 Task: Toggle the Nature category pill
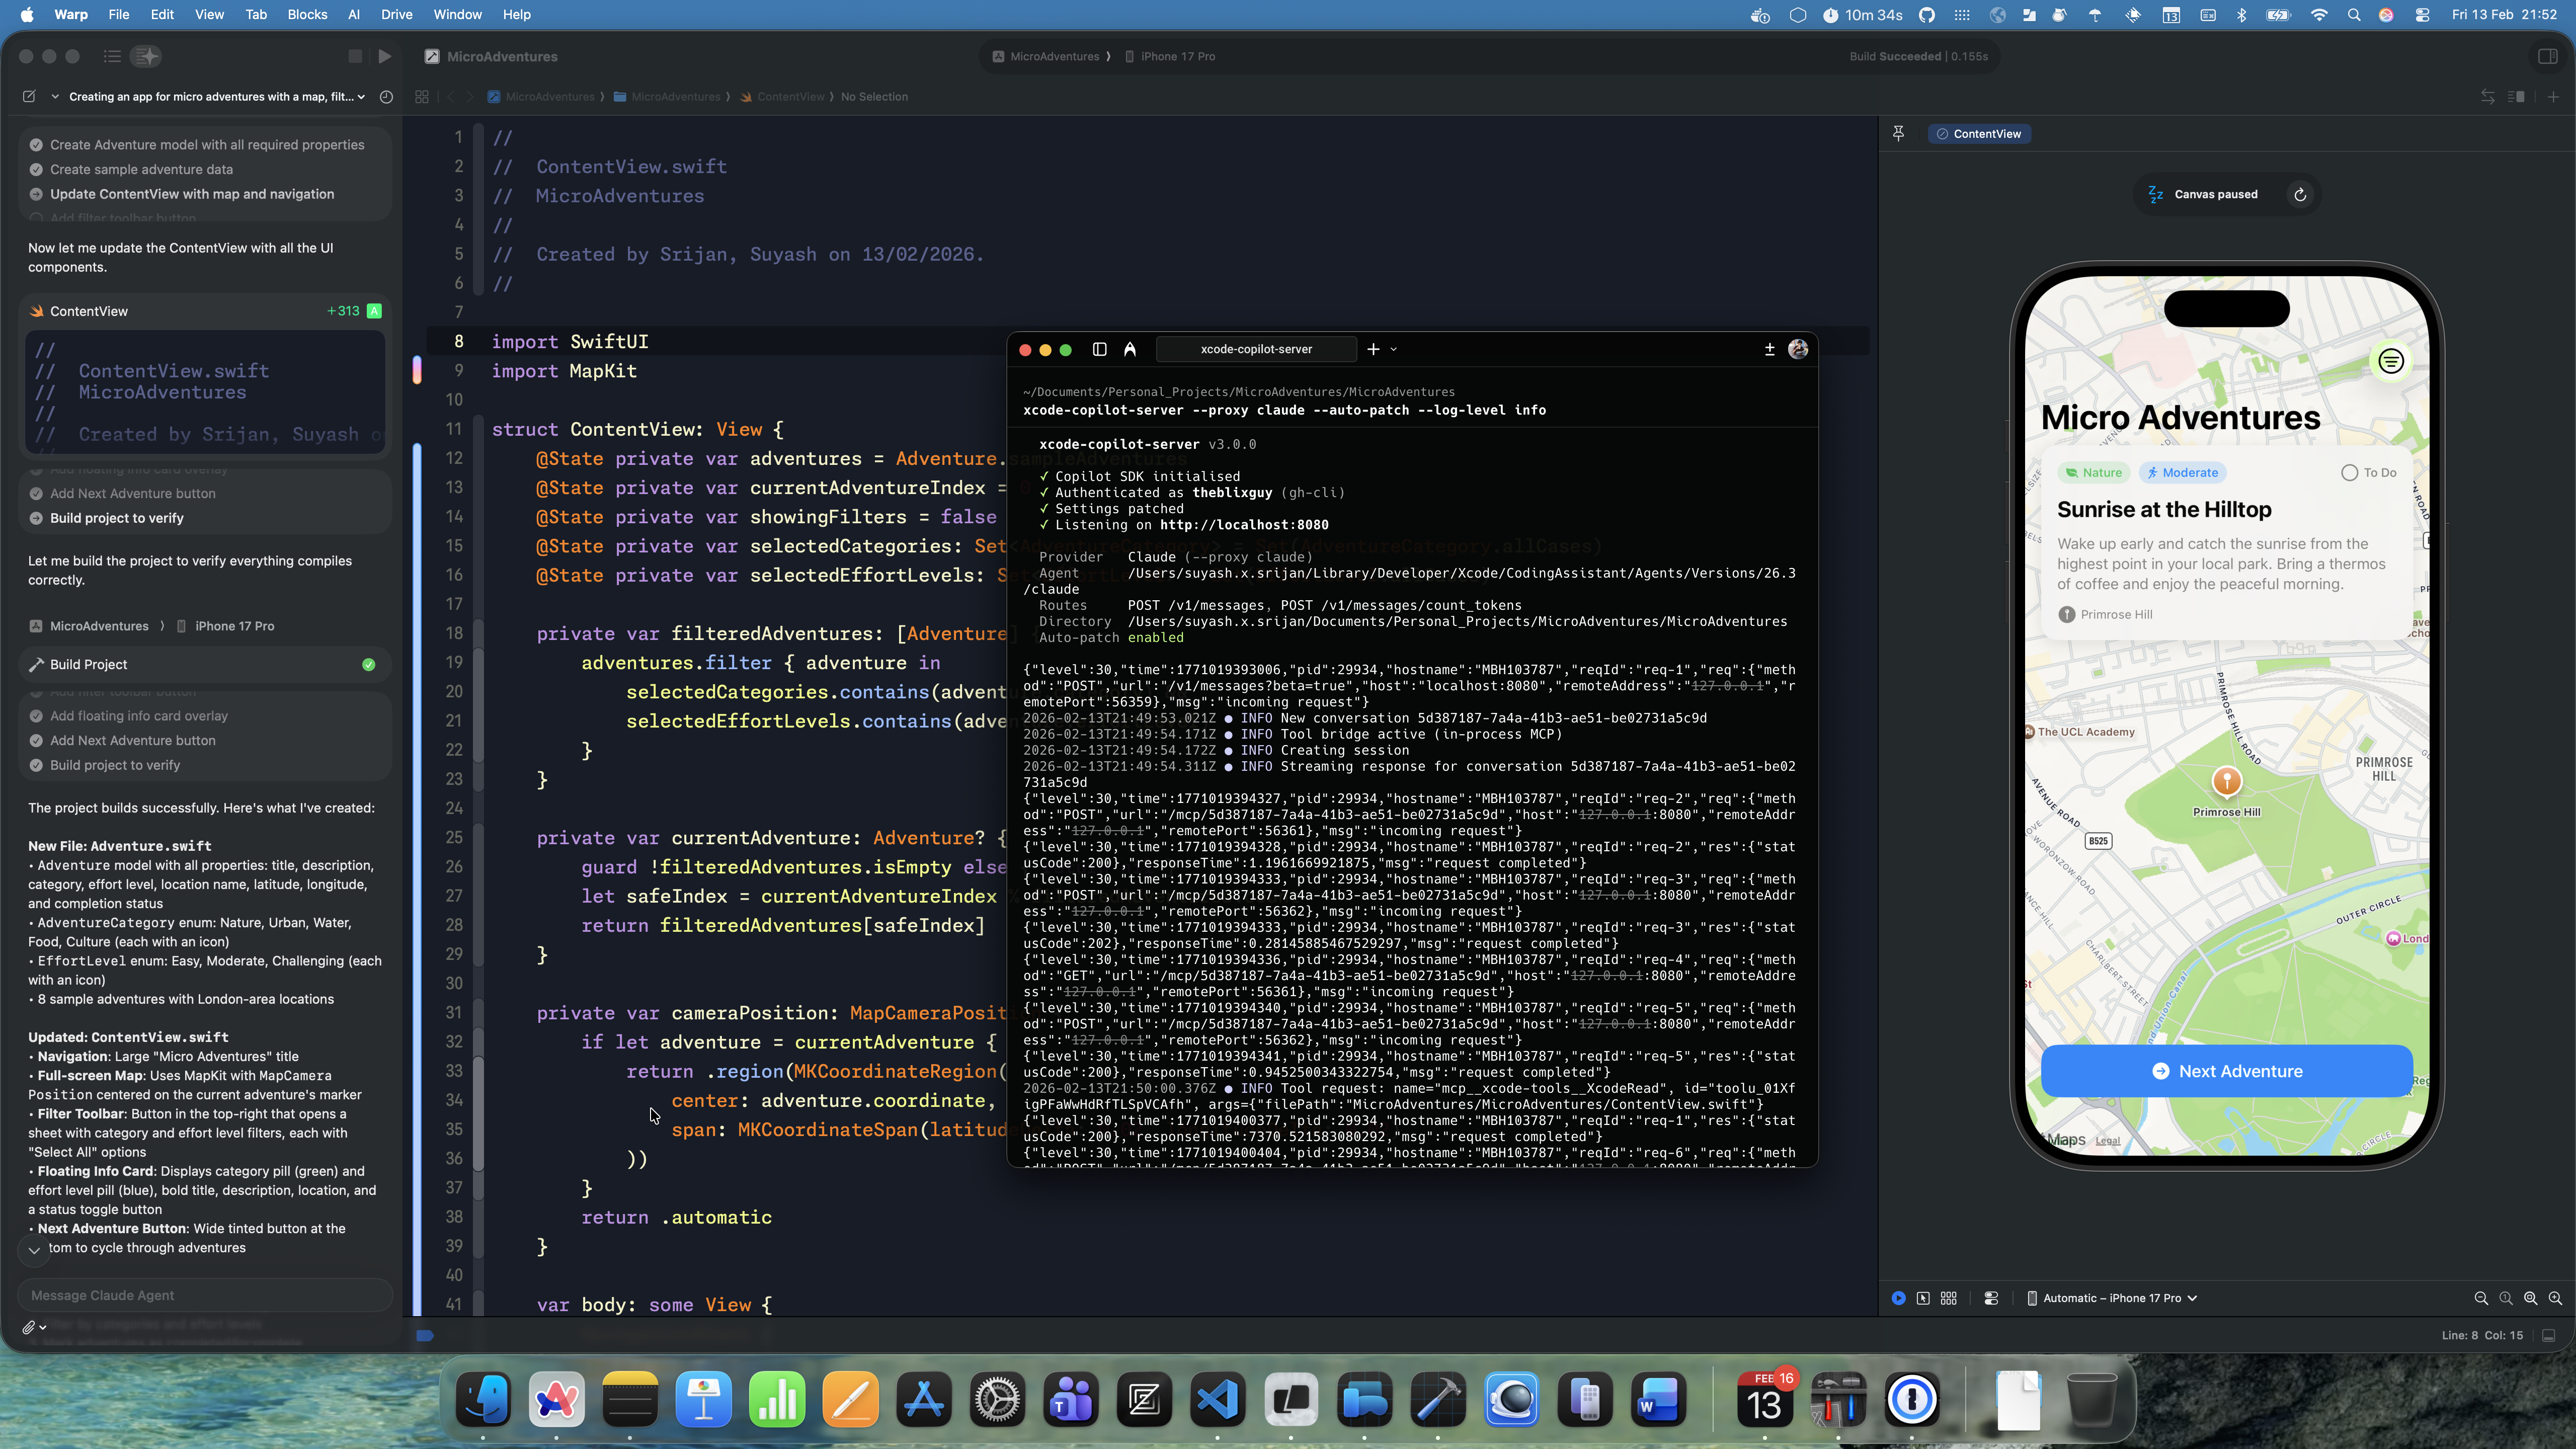coord(2094,473)
